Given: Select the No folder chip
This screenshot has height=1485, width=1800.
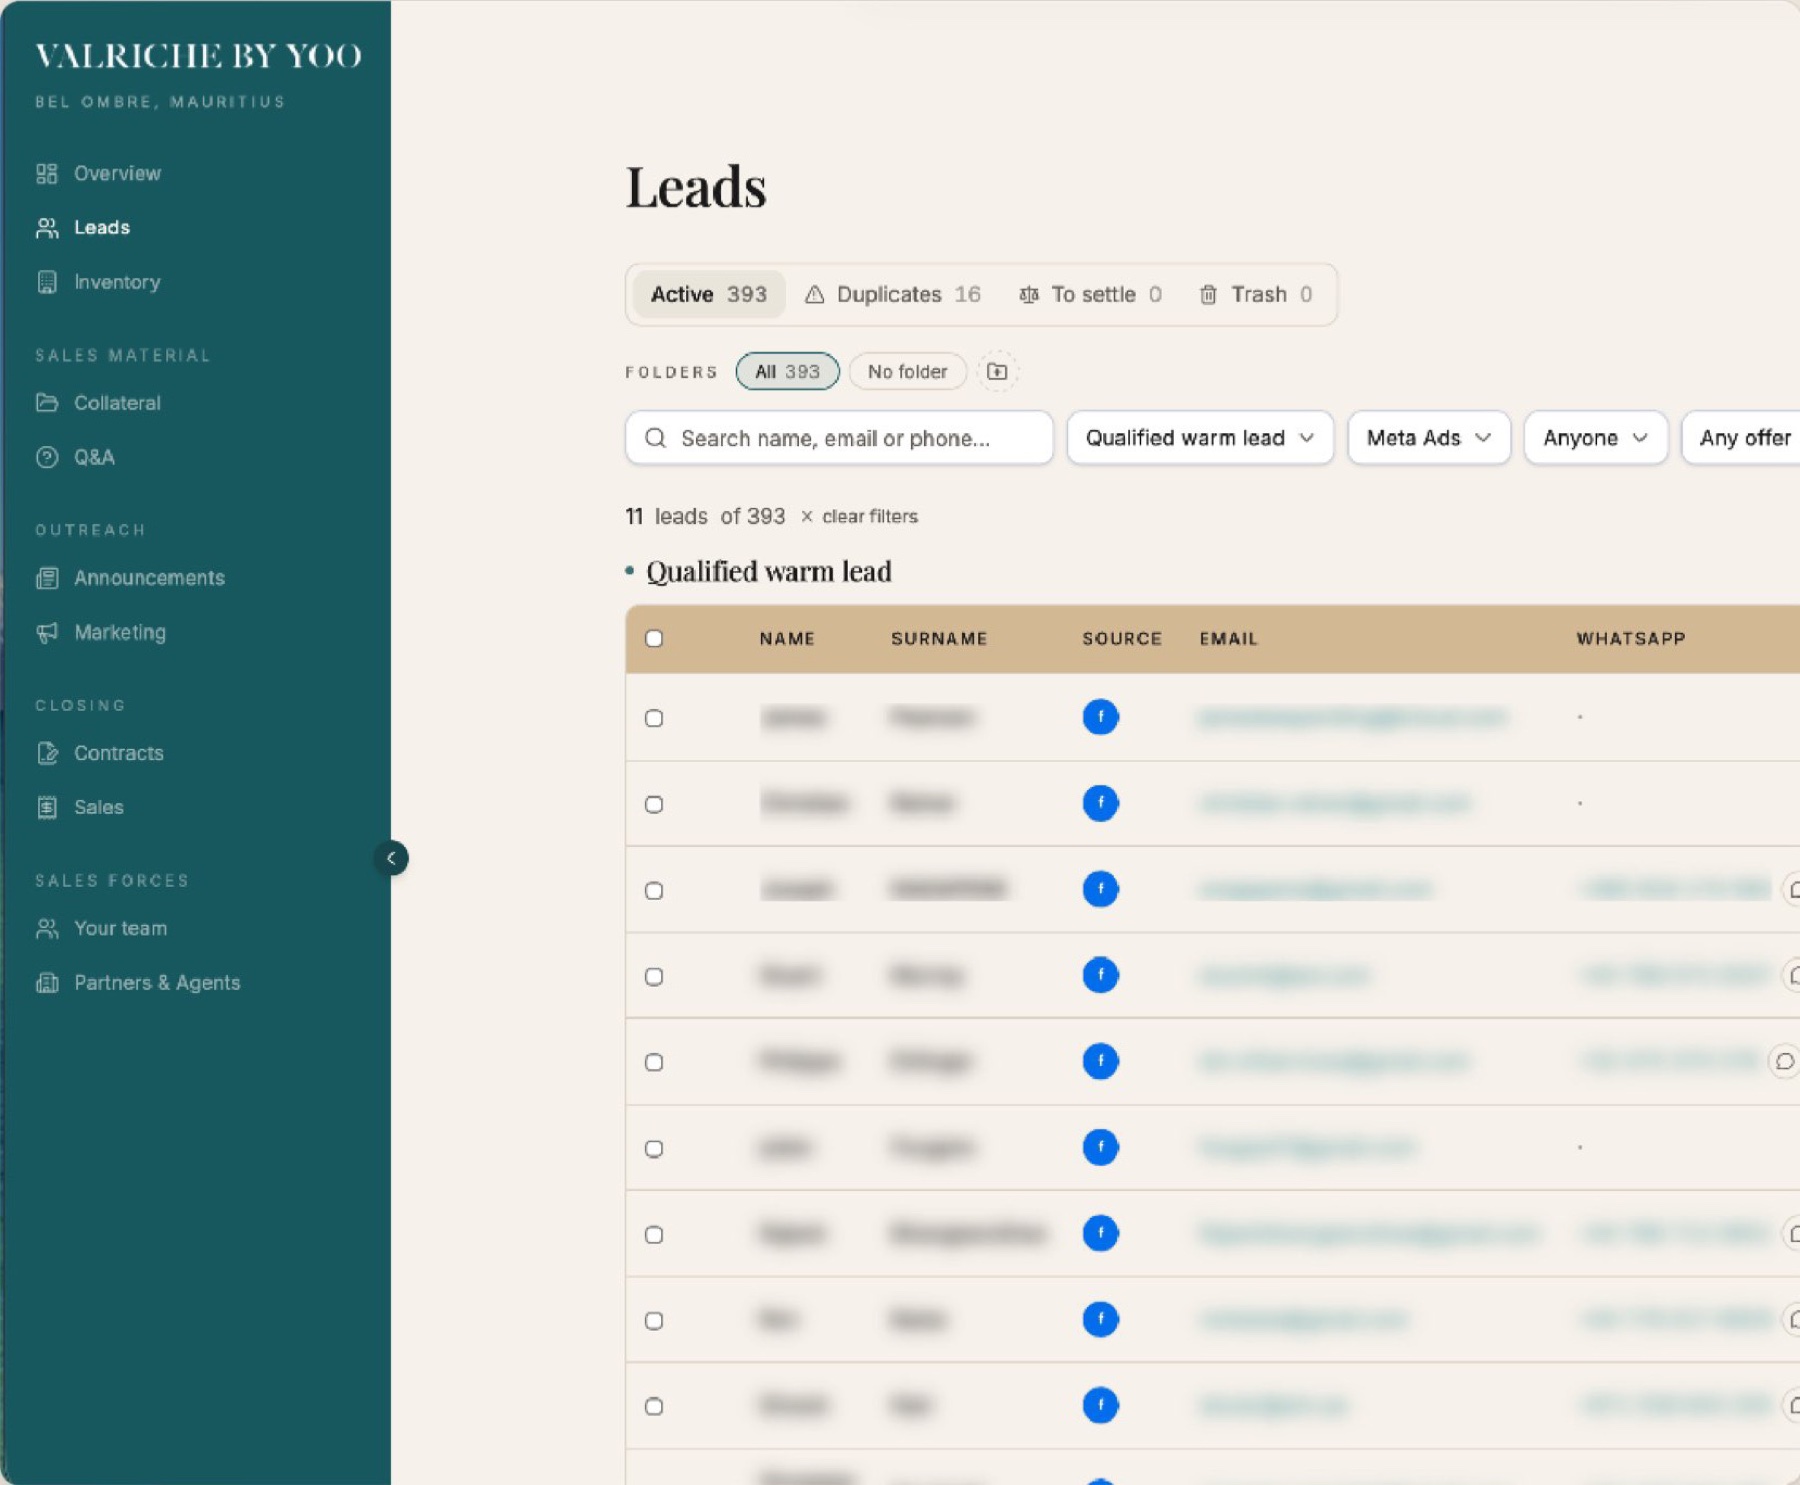Looking at the screenshot, I should 907,371.
